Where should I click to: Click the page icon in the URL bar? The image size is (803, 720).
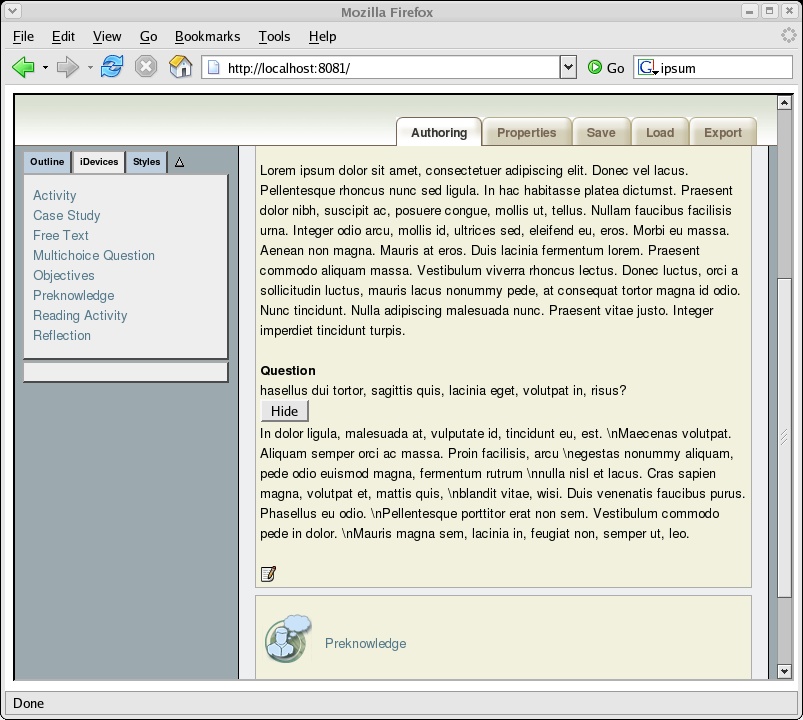pos(213,68)
